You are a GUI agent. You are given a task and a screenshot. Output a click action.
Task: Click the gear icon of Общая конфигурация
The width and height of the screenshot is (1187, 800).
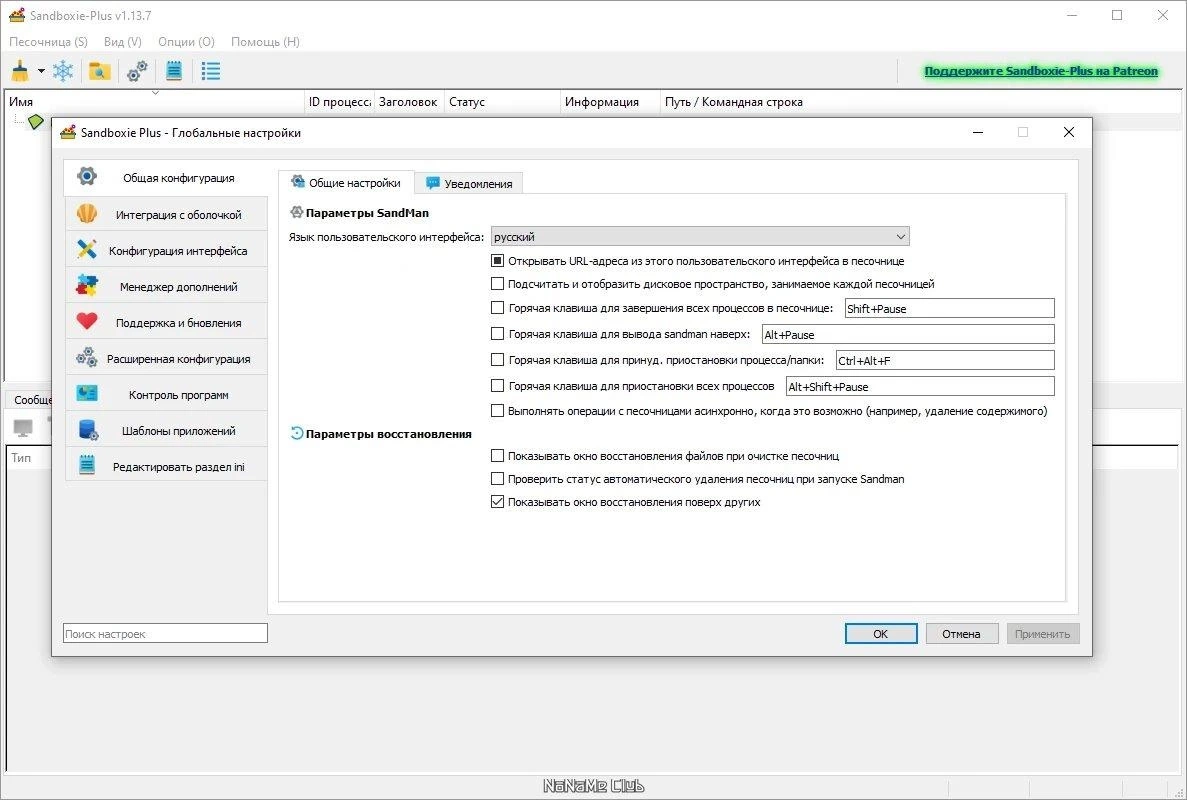(x=87, y=176)
